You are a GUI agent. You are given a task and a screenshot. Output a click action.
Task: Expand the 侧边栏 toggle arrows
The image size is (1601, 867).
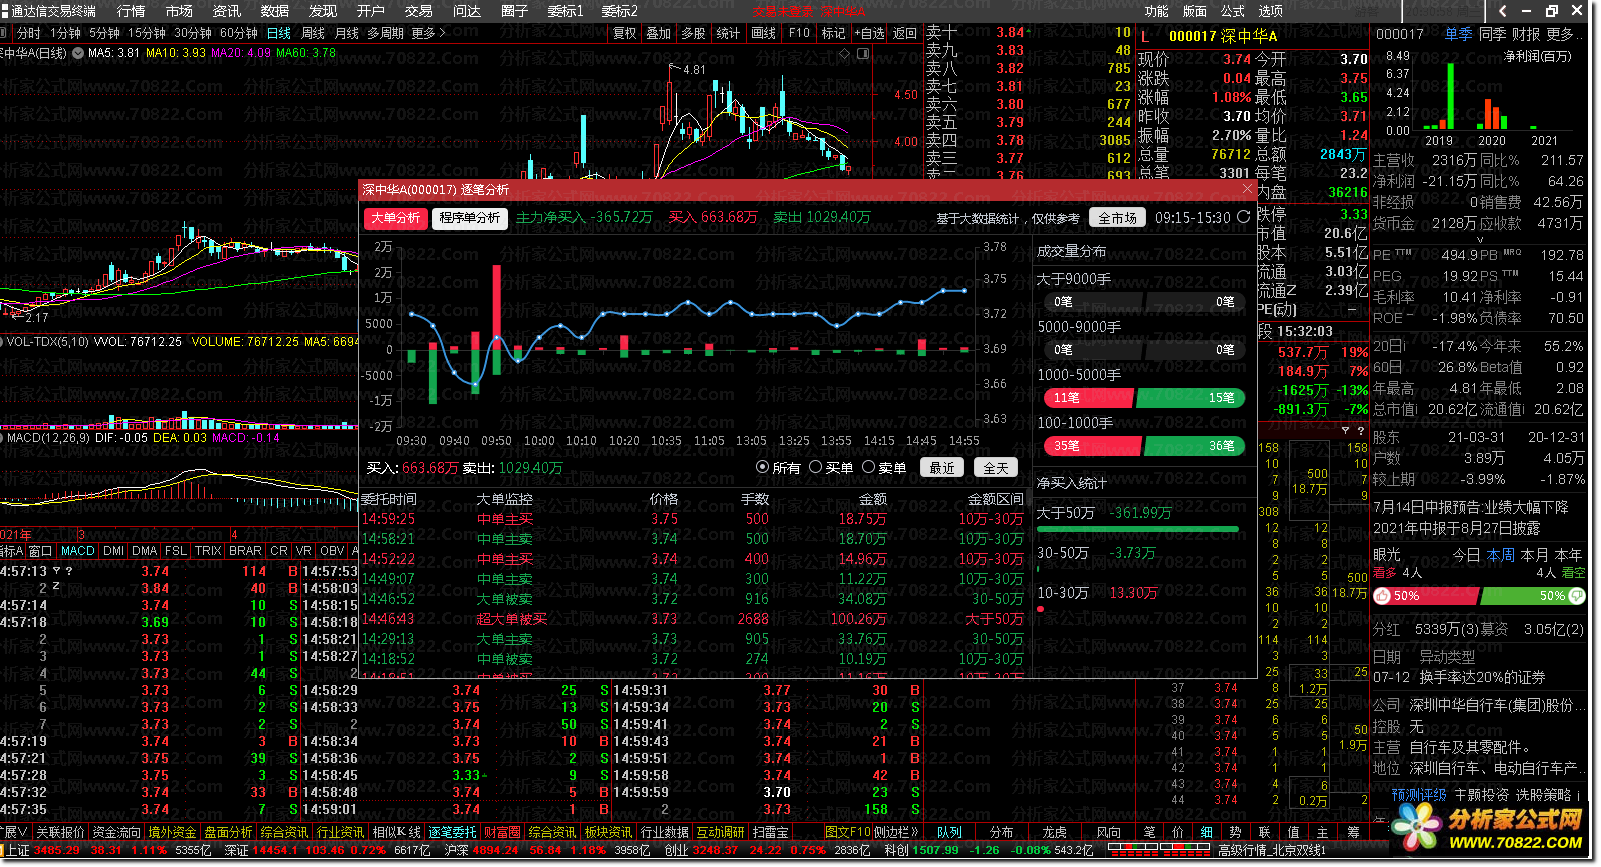[x=895, y=832]
